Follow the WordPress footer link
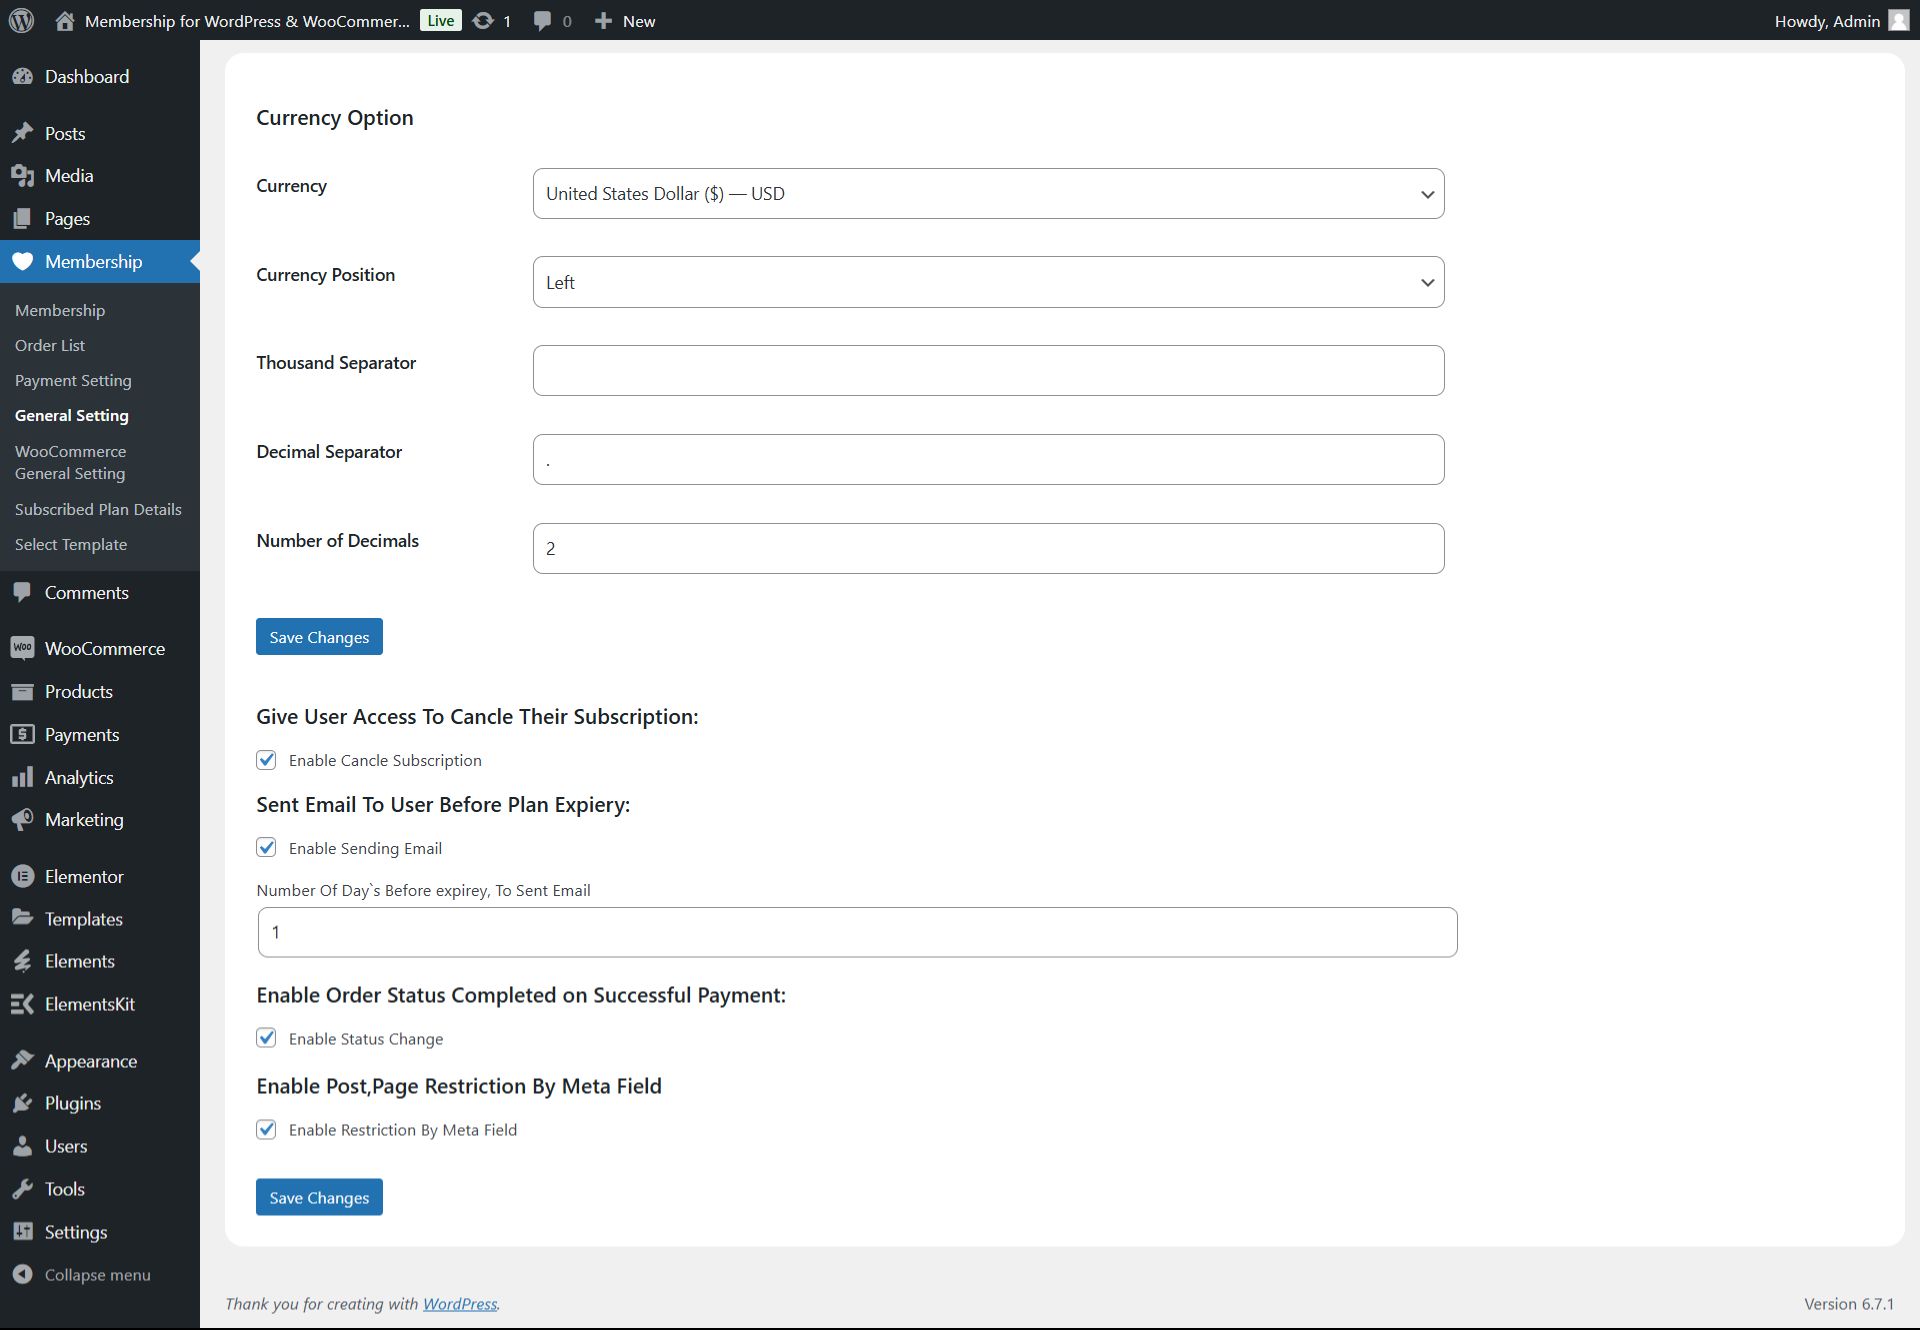Viewport: 1920px width, 1330px height. [459, 1303]
